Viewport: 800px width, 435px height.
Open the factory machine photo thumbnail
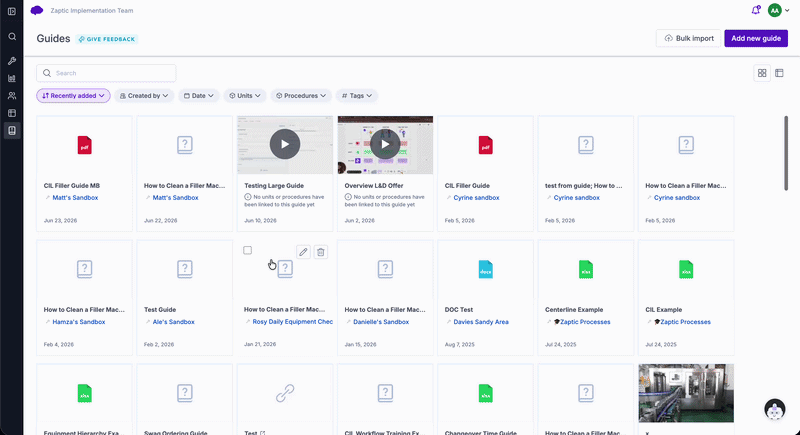(686, 393)
